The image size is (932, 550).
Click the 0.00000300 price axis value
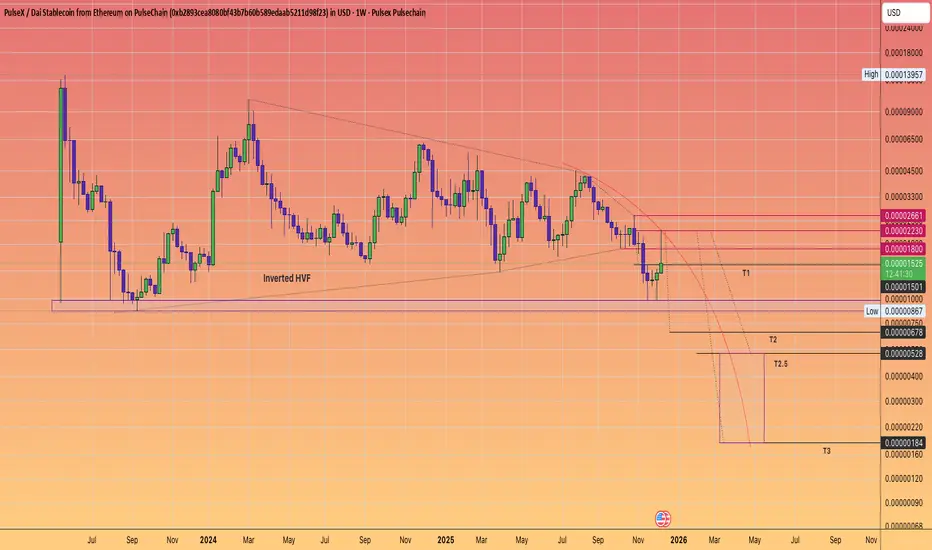point(903,401)
